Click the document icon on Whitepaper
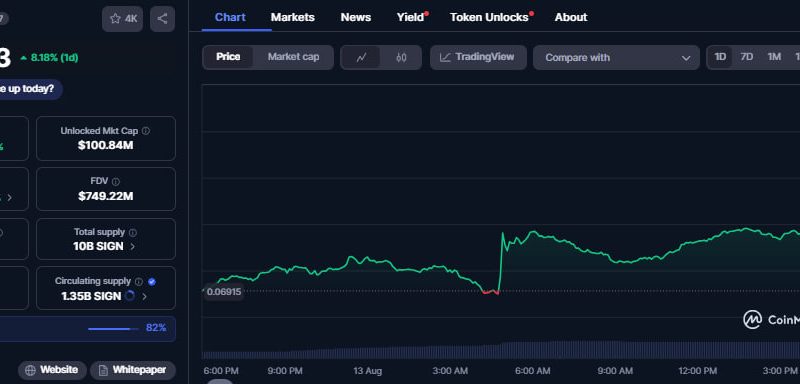This screenshot has height=384, width=800. pos(103,370)
